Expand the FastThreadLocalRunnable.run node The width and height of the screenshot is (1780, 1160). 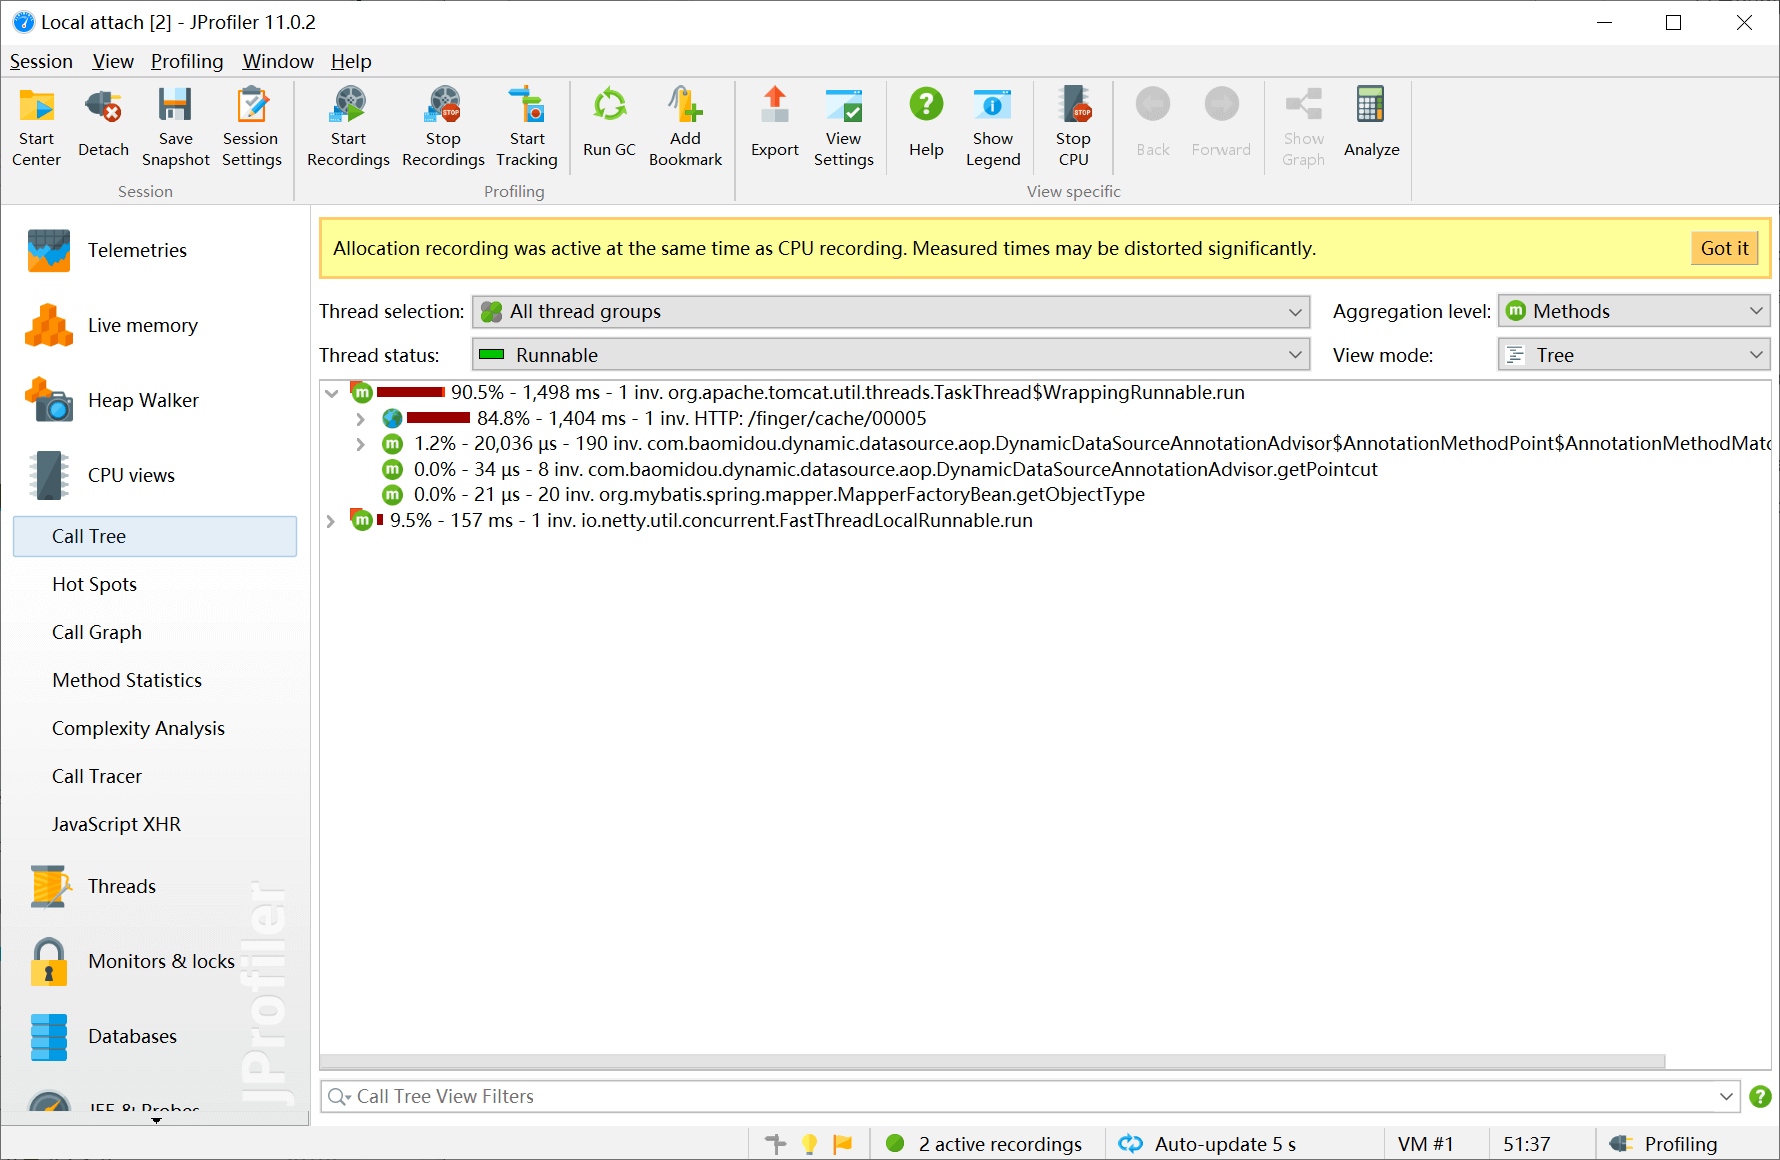click(331, 521)
